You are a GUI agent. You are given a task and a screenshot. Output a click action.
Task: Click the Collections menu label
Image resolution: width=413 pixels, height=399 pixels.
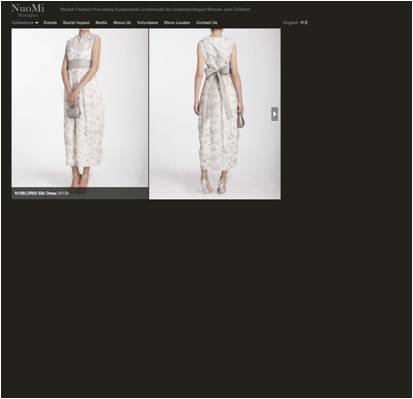pos(23,23)
